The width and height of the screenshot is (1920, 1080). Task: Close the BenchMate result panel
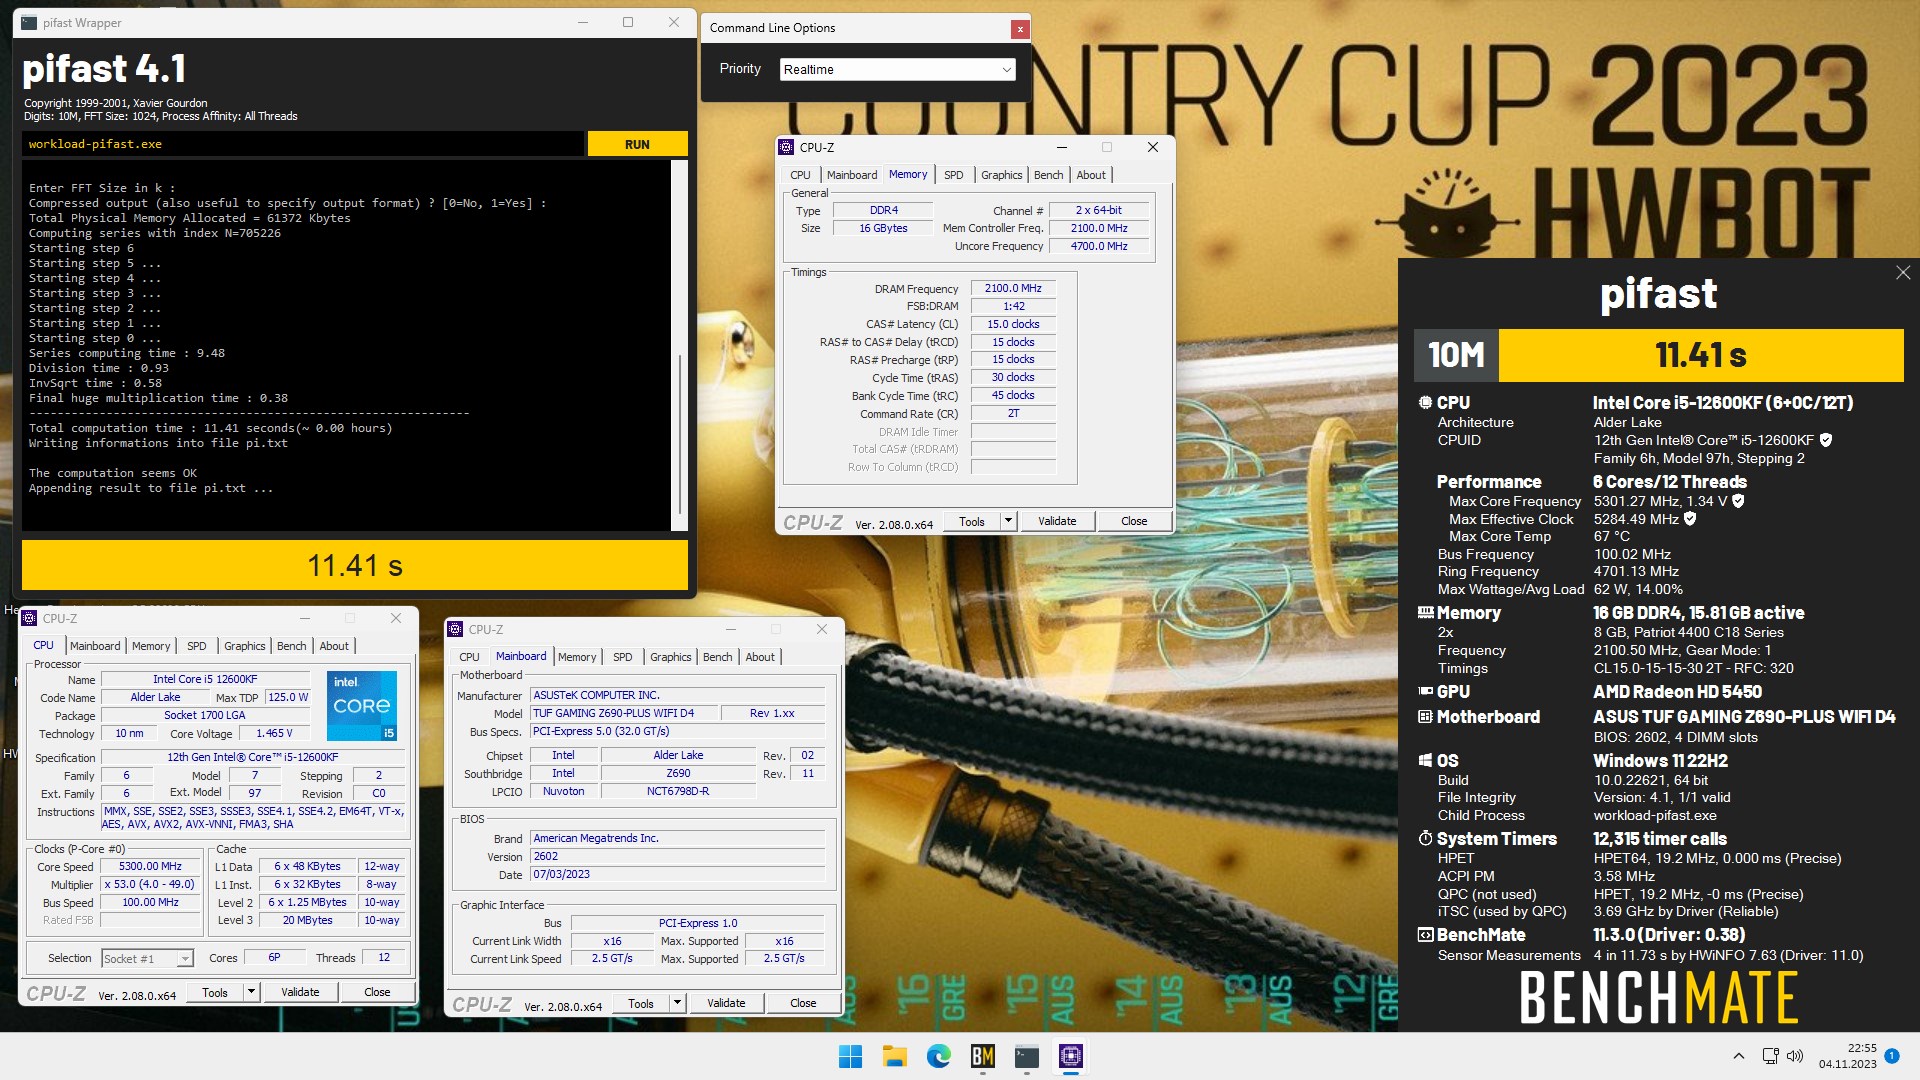[x=1903, y=273]
